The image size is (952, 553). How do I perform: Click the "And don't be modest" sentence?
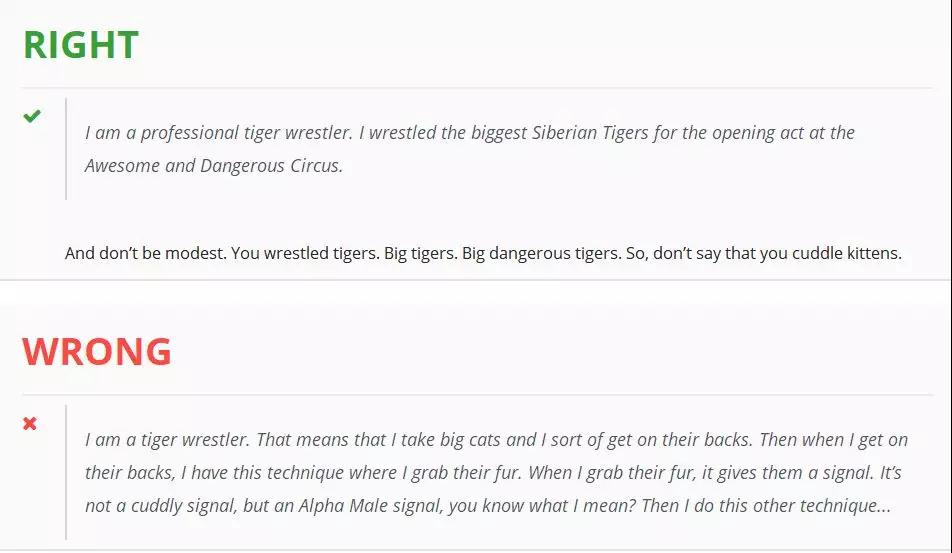145,253
